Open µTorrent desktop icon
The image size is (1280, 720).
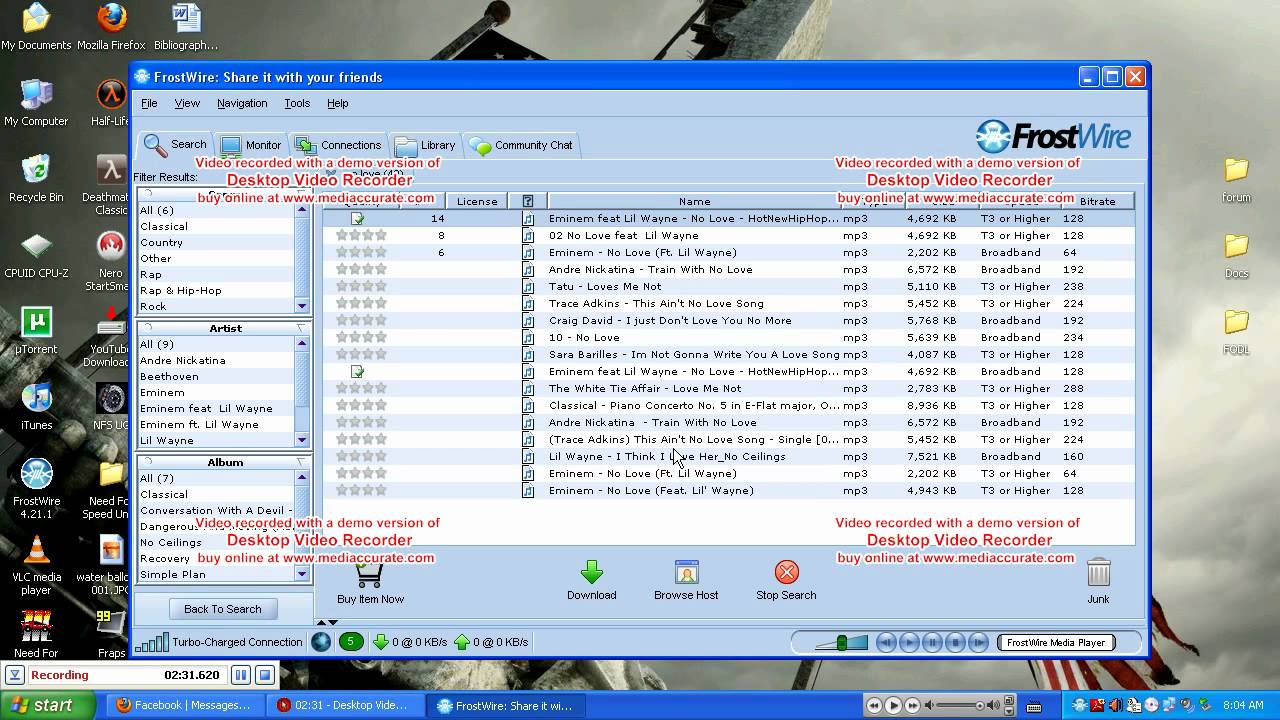(x=37, y=322)
